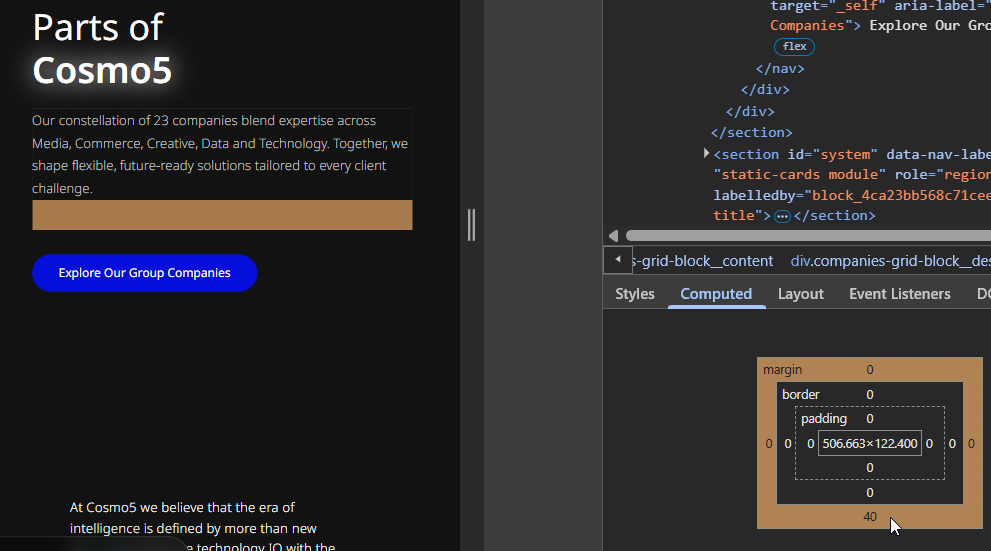Click the content size 506.663×122.400 box
This screenshot has height=551, width=991.
click(870, 444)
